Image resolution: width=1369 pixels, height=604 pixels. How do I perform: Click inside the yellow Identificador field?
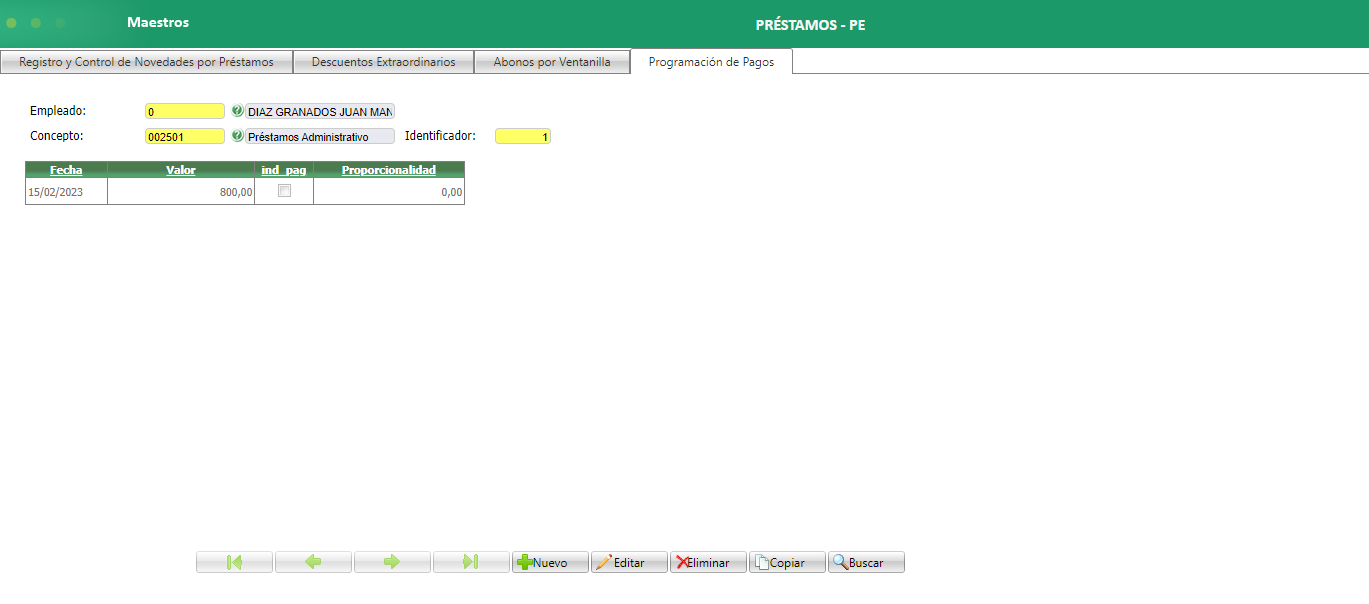pyautogui.click(x=522, y=136)
